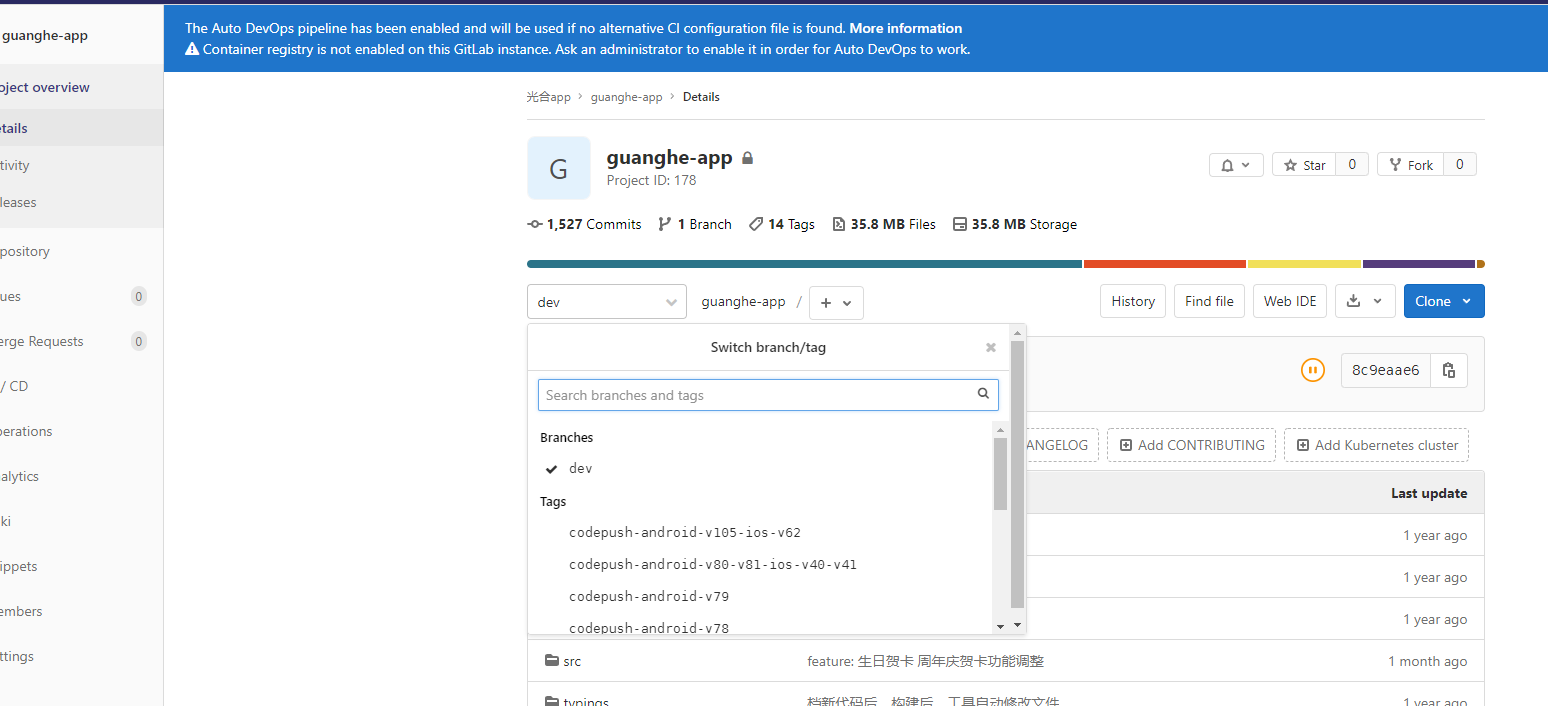The image size is (1548, 706).
Task: Follow the More information link
Action: [x=905, y=28]
